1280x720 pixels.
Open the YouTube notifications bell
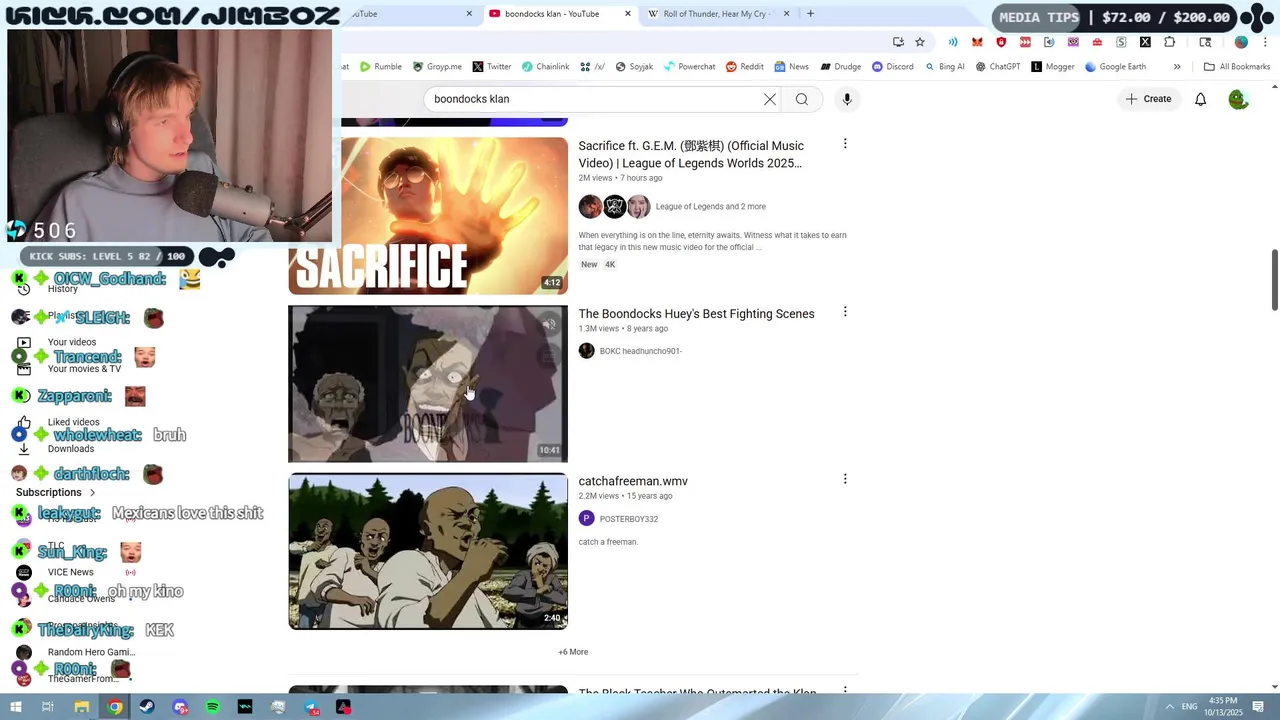[x=1201, y=99]
